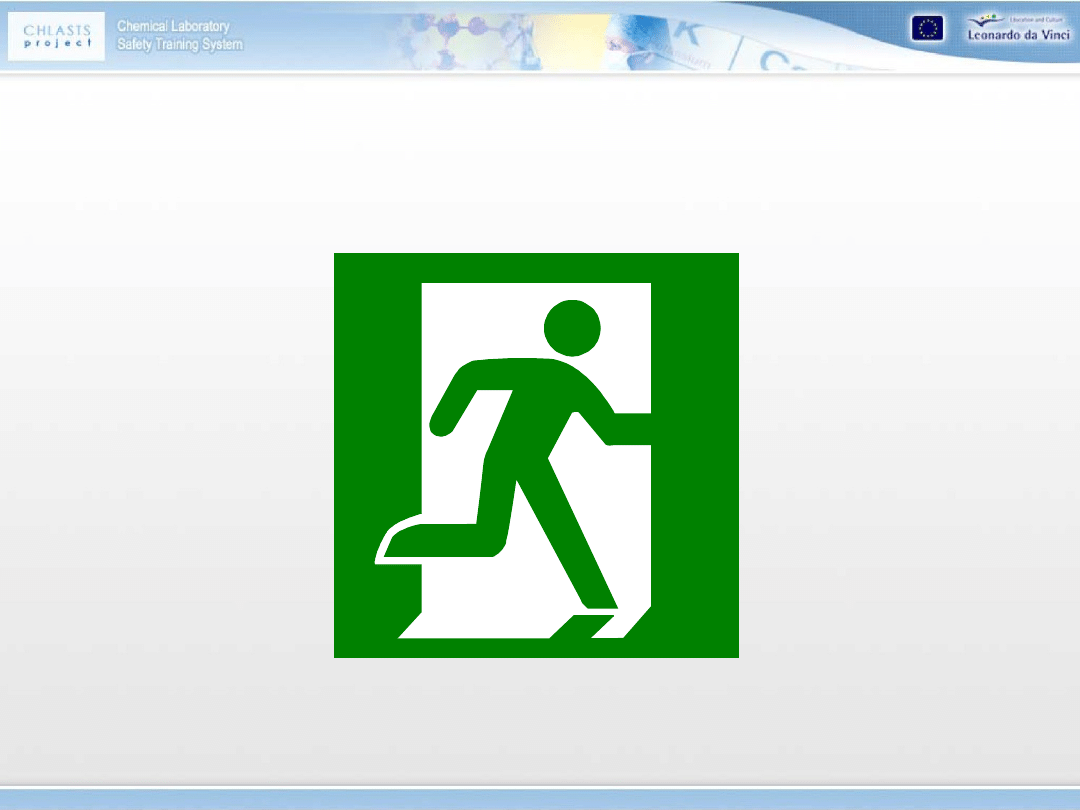Select the 'Chemical Laboratory' title text
1080x810 pixels.
(x=173, y=26)
